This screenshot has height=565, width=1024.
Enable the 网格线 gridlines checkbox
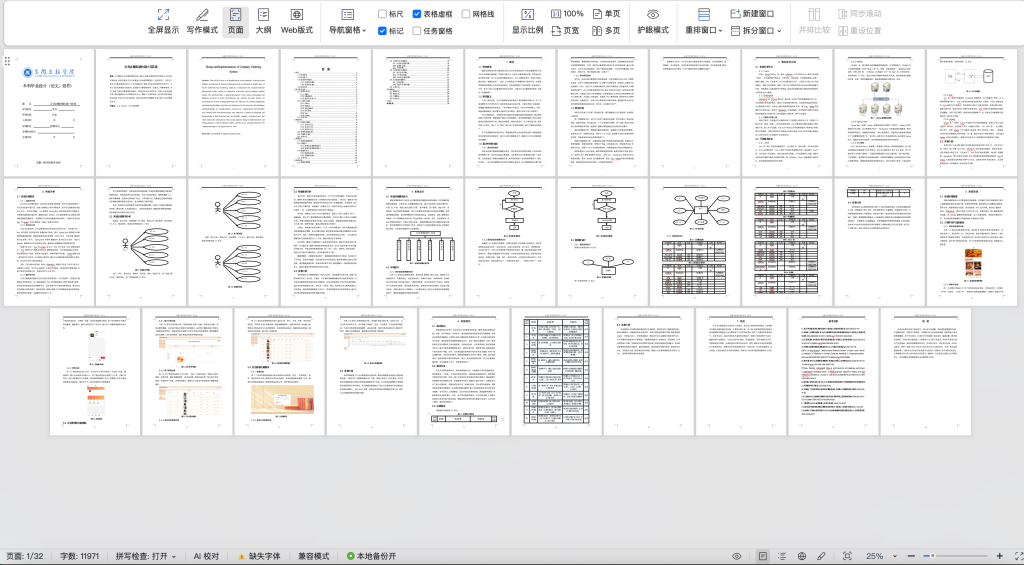click(x=466, y=14)
